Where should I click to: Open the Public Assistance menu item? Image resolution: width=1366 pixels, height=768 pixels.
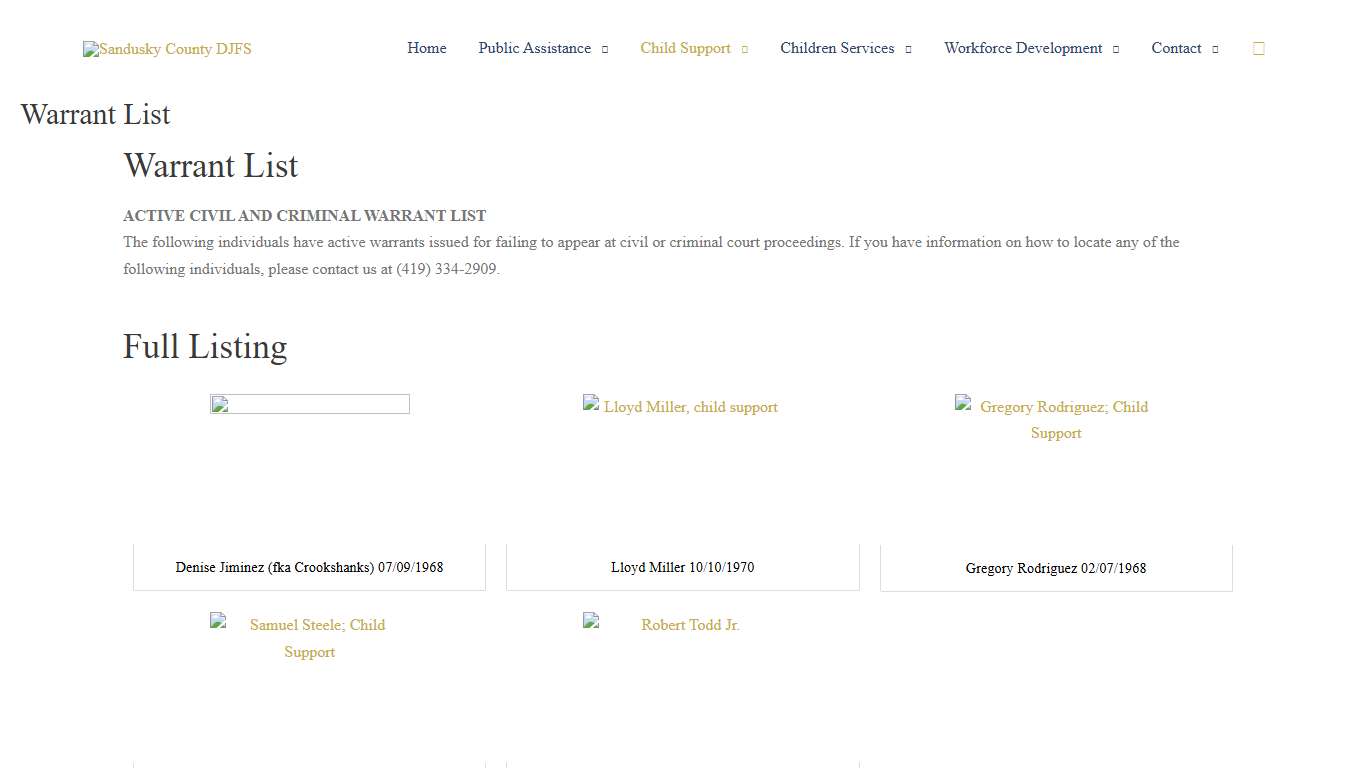tap(534, 48)
